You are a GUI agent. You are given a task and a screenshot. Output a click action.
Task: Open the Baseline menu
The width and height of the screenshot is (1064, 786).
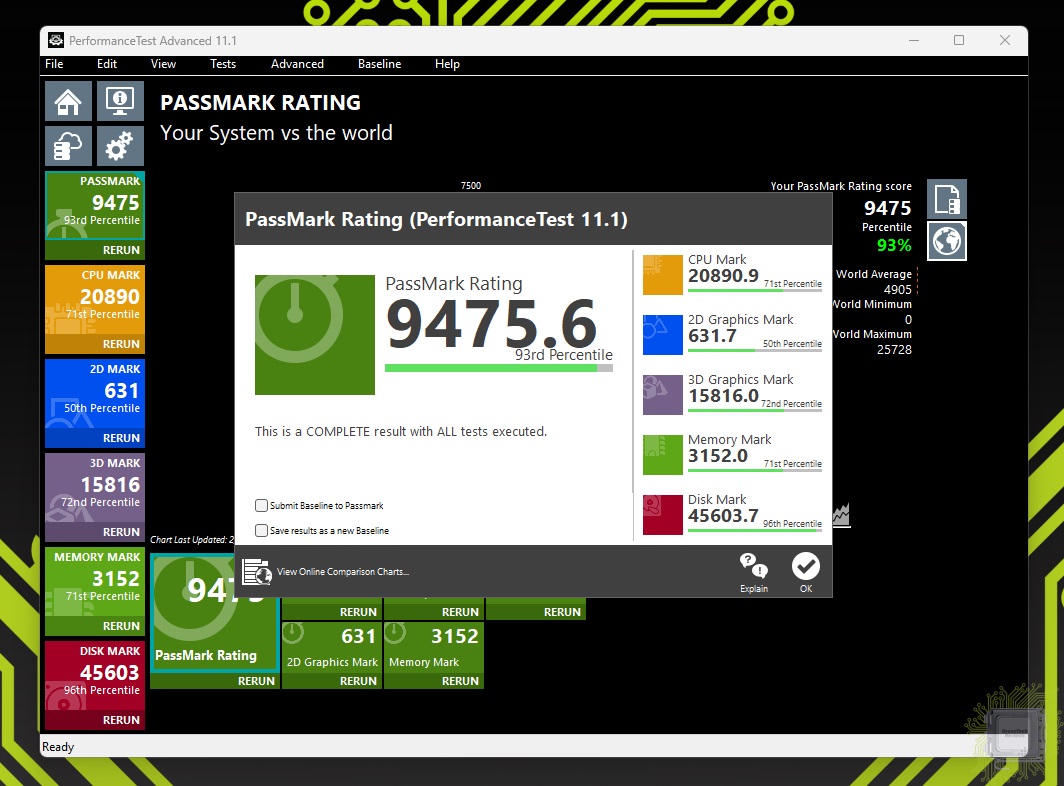click(x=379, y=64)
